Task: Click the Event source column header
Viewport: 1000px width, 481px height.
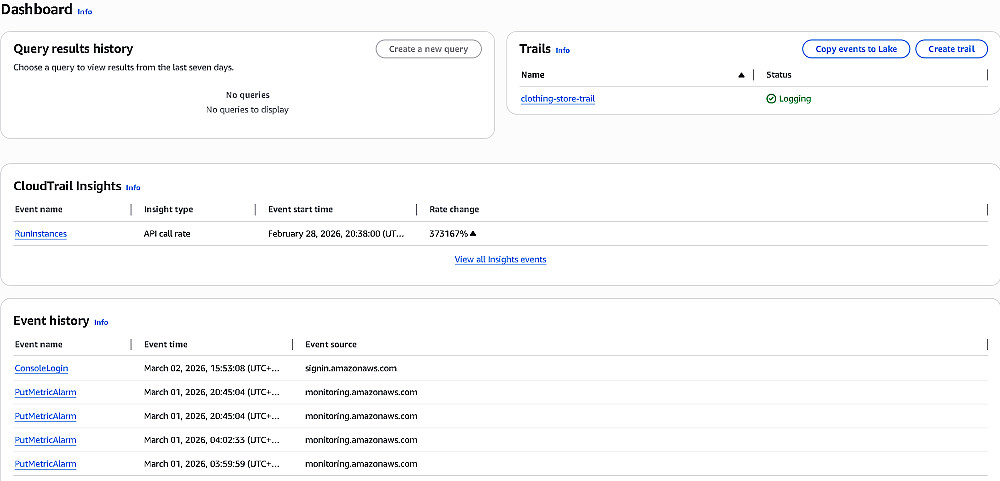Action: [331, 344]
